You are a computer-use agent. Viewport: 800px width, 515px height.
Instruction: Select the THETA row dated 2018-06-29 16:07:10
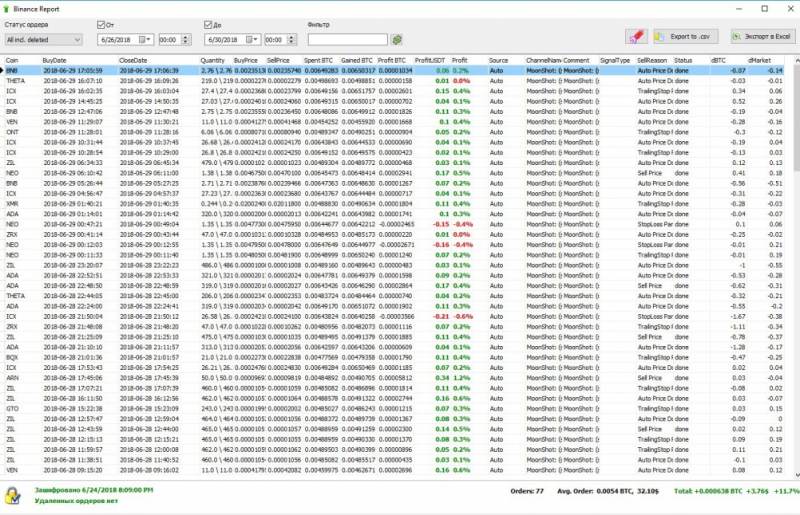[x=60, y=81]
